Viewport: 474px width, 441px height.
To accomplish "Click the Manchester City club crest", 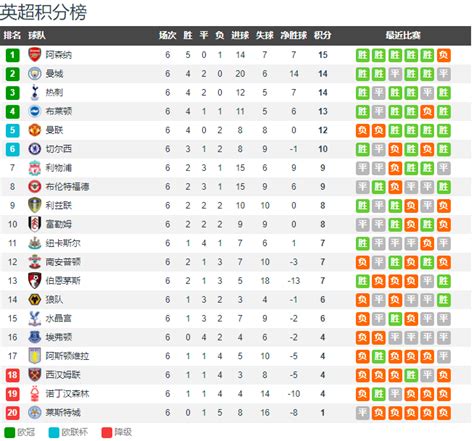I will (x=35, y=74).
